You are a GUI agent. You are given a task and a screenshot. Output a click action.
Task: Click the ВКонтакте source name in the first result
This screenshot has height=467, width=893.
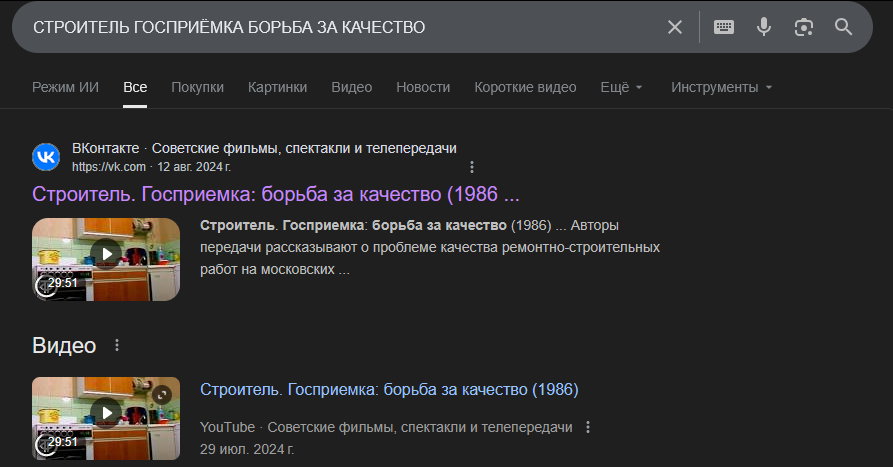pyautogui.click(x=105, y=148)
